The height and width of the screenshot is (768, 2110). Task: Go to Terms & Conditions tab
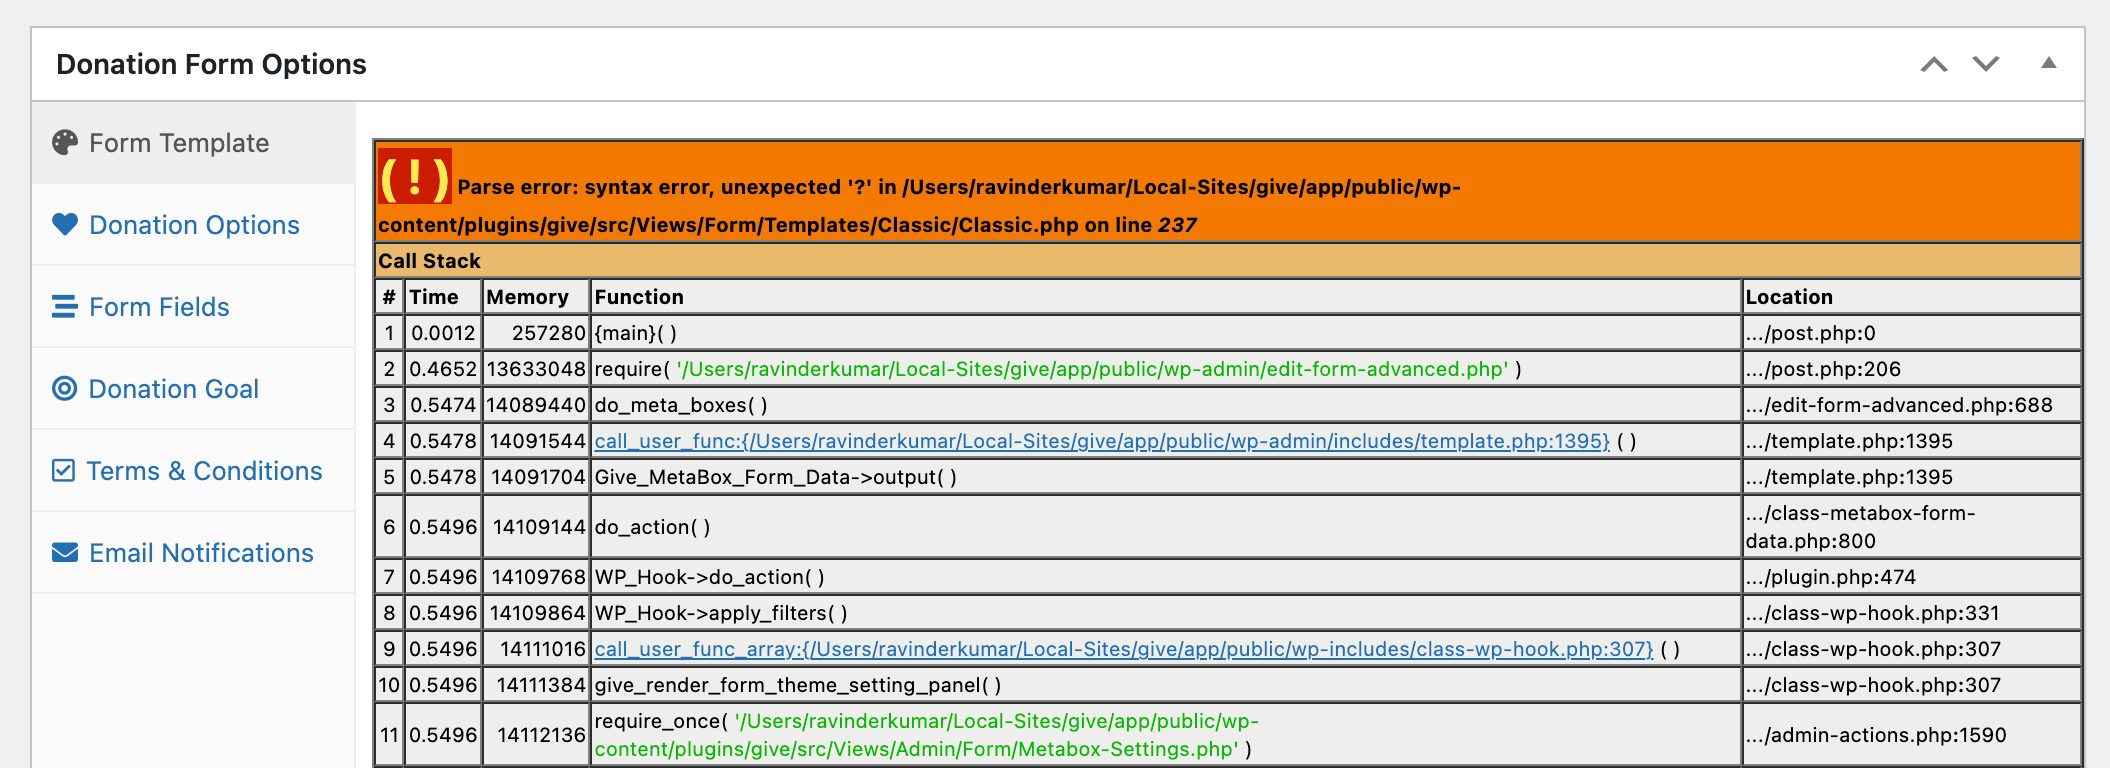pyautogui.click(x=193, y=471)
